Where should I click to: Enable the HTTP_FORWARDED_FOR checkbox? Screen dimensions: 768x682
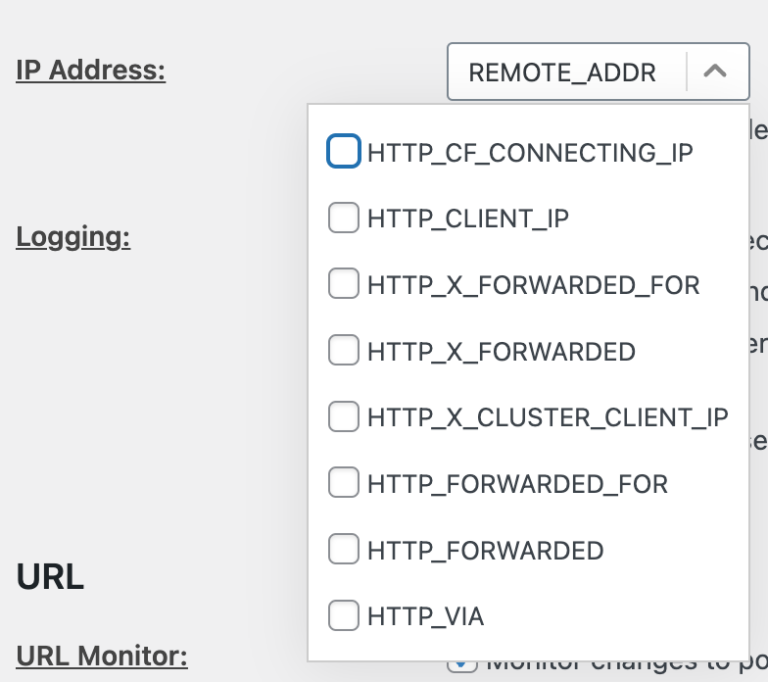[343, 484]
